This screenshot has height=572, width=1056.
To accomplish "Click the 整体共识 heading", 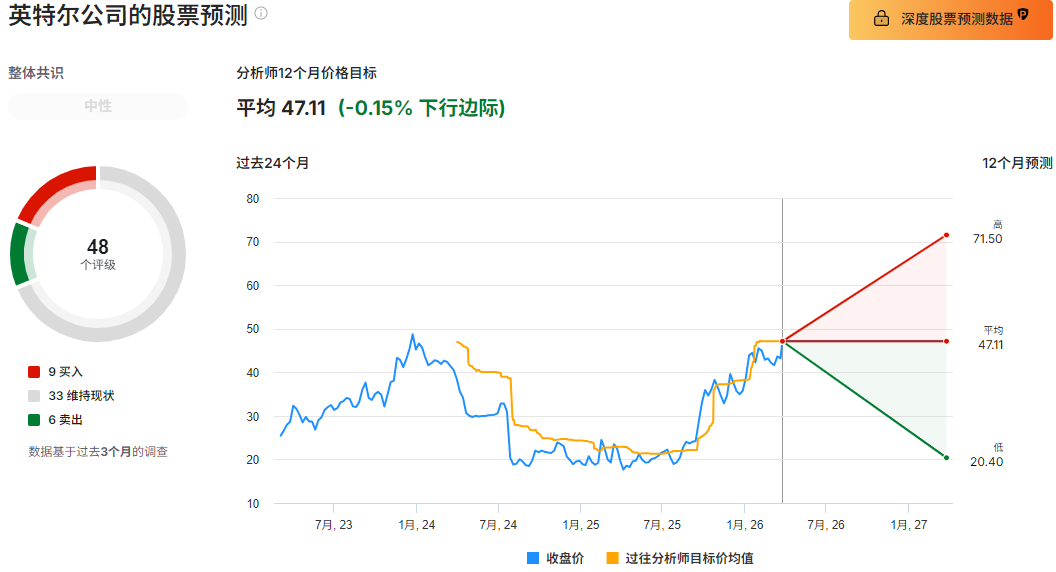I will (36, 73).
